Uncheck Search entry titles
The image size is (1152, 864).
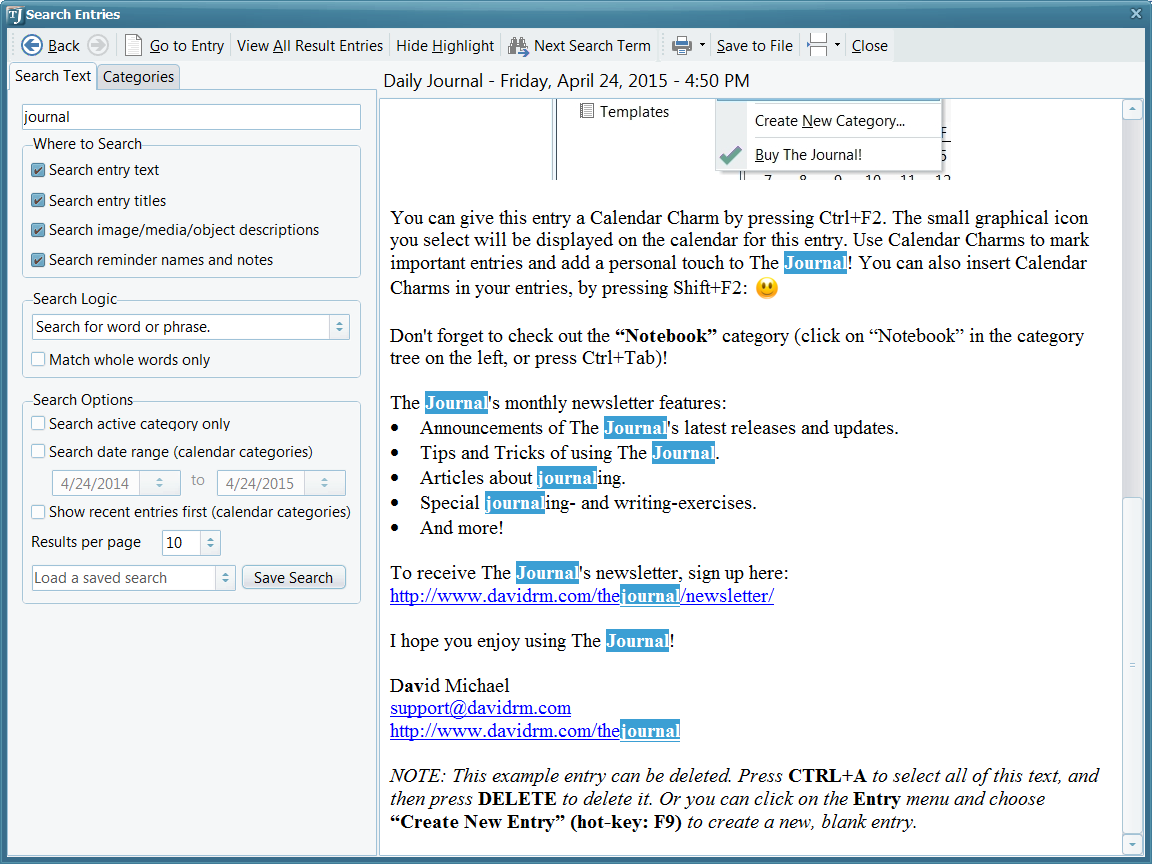click(x=39, y=201)
